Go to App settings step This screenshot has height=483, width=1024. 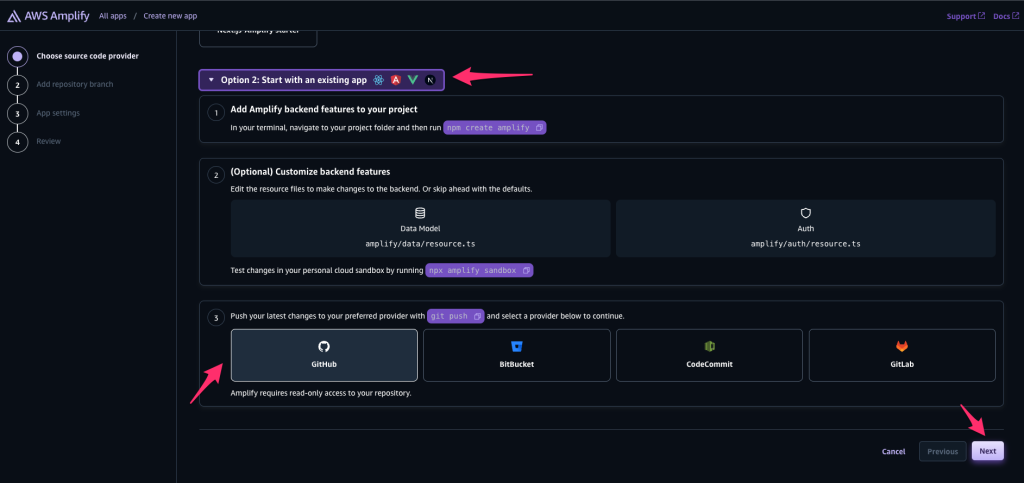coord(58,113)
